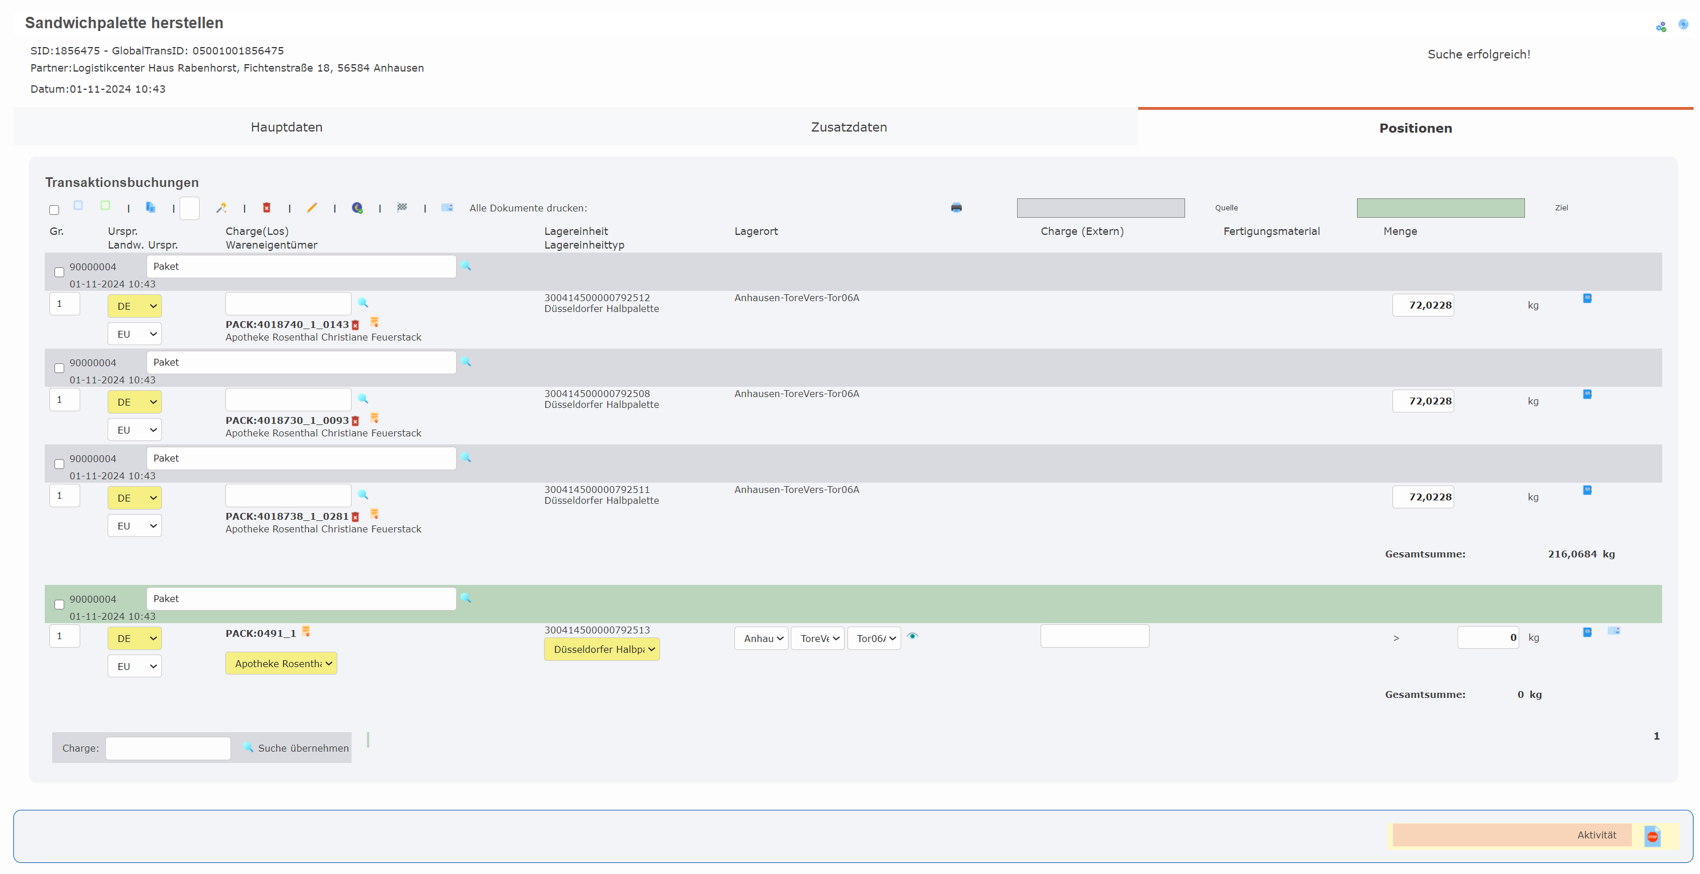Toggle the eye icon next to Tor06A dropdown
The width and height of the screenshot is (1700, 874).
(912, 637)
